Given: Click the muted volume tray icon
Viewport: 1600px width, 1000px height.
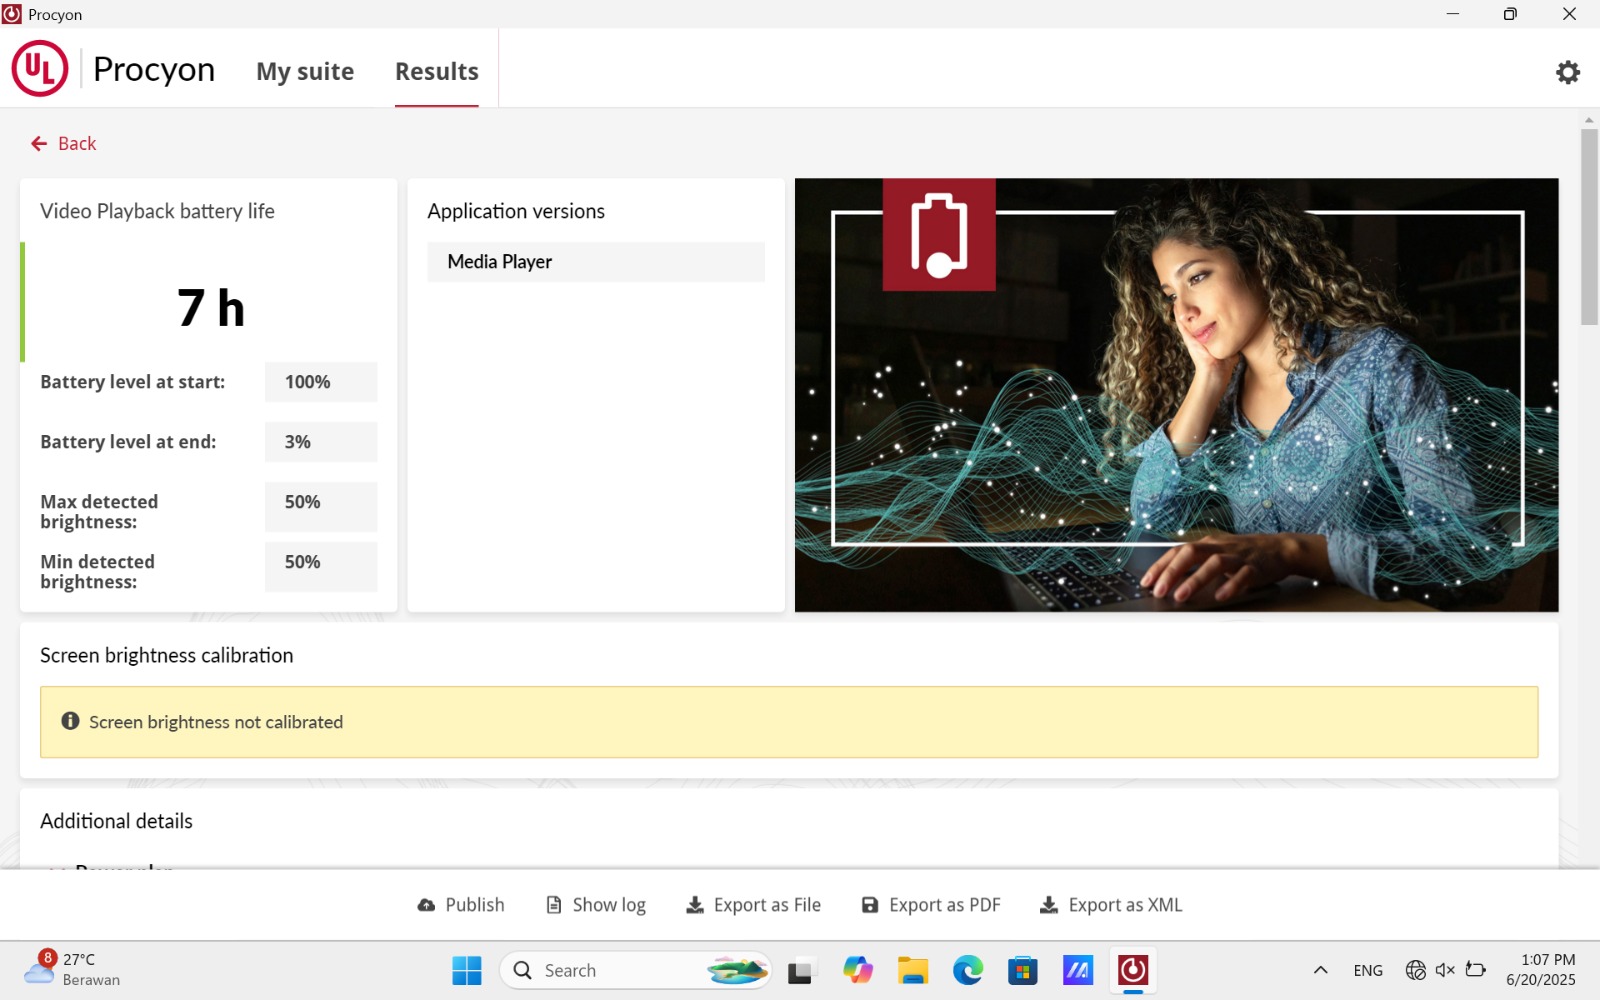Looking at the screenshot, I should pyautogui.click(x=1445, y=970).
